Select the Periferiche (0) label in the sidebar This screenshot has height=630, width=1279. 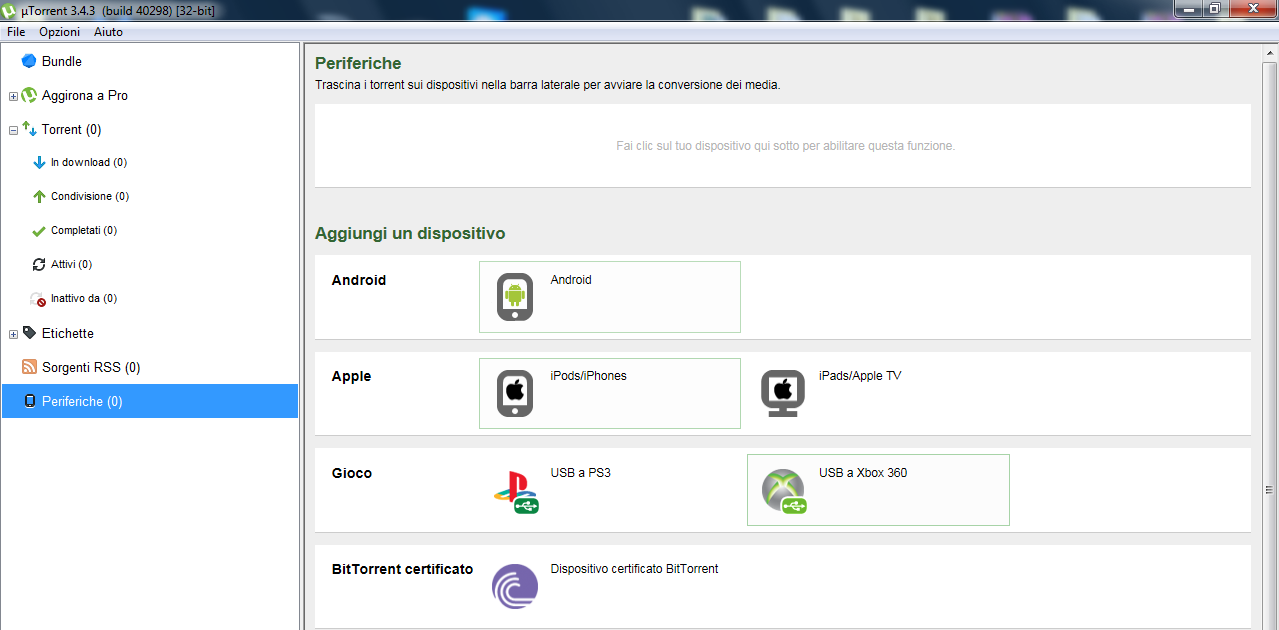pyautogui.click(x=82, y=401)
